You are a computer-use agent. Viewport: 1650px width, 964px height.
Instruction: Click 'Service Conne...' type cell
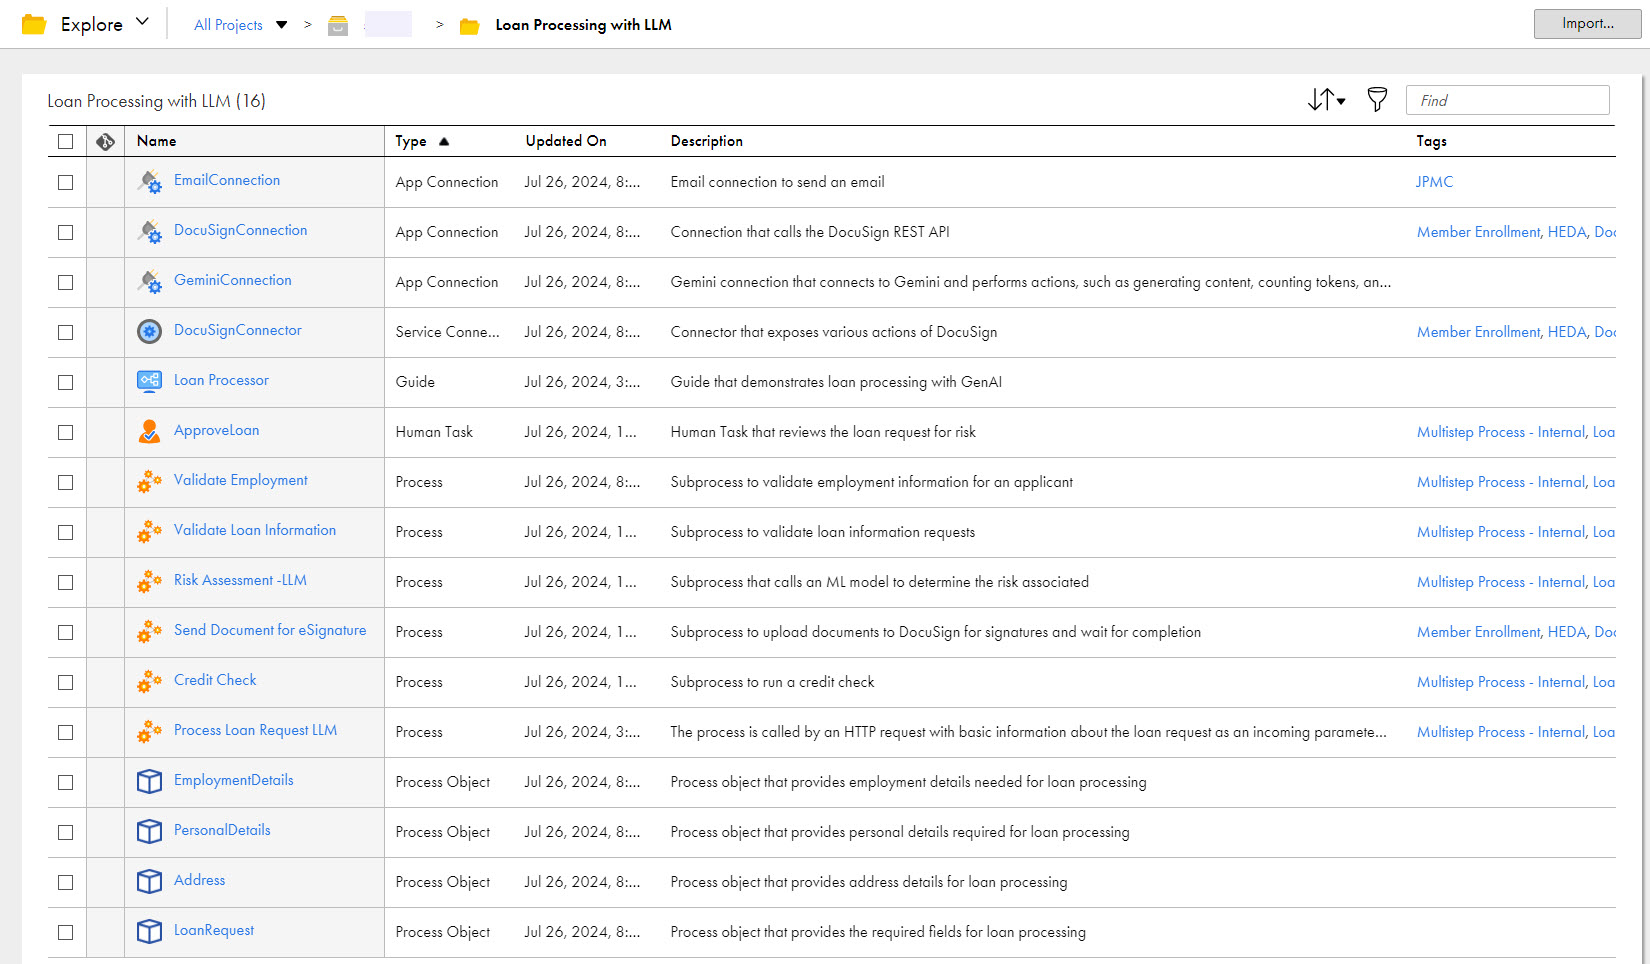(447, 332)
